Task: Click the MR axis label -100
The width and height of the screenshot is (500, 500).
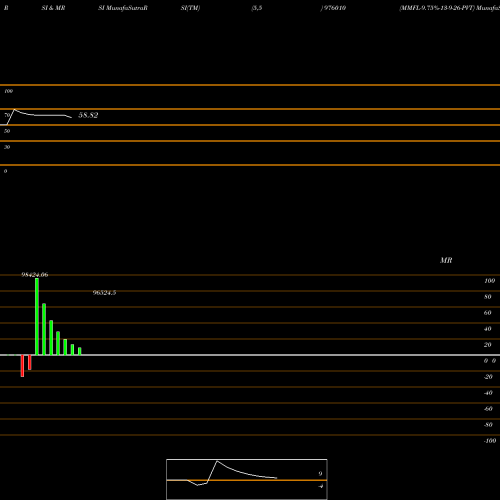Action: tap(490, 441)
